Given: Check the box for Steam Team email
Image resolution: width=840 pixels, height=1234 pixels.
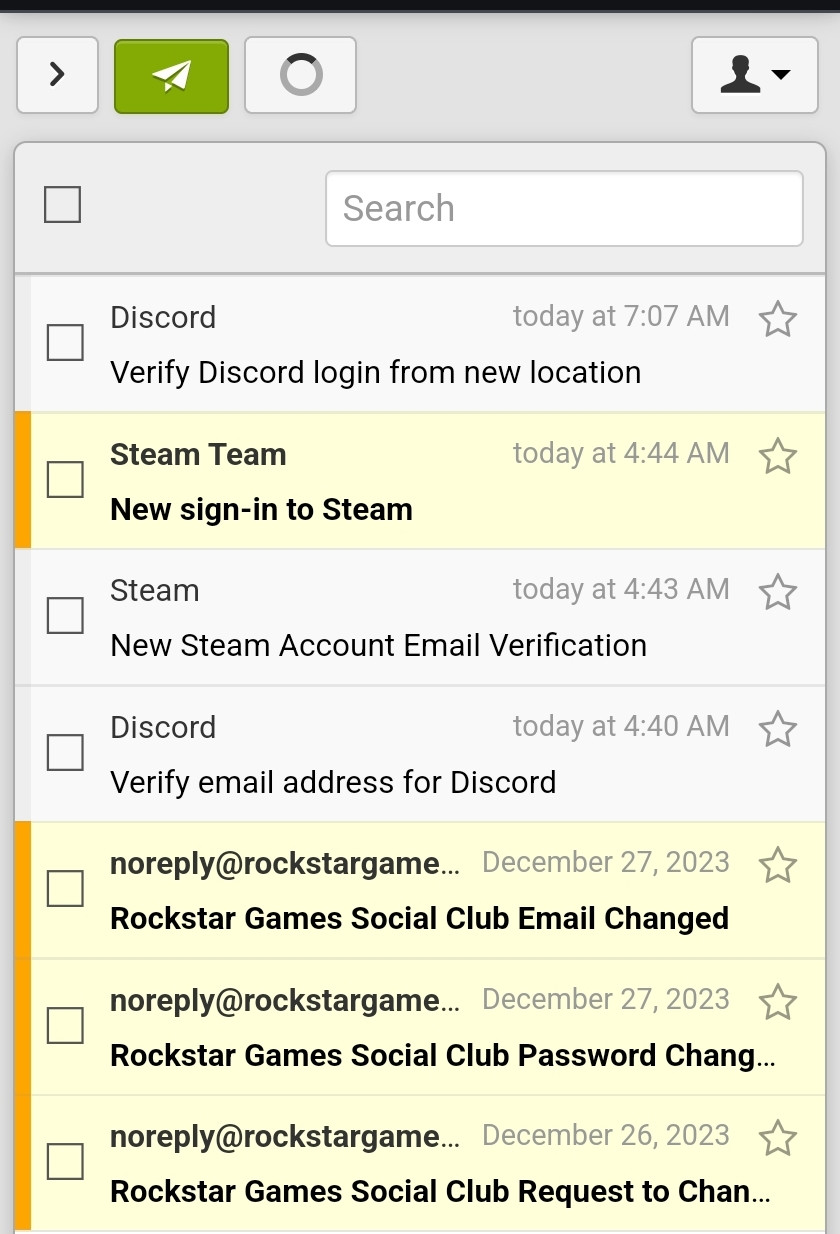Looking at the screenshot, I should pyautogui.click(x=66, y=480).
